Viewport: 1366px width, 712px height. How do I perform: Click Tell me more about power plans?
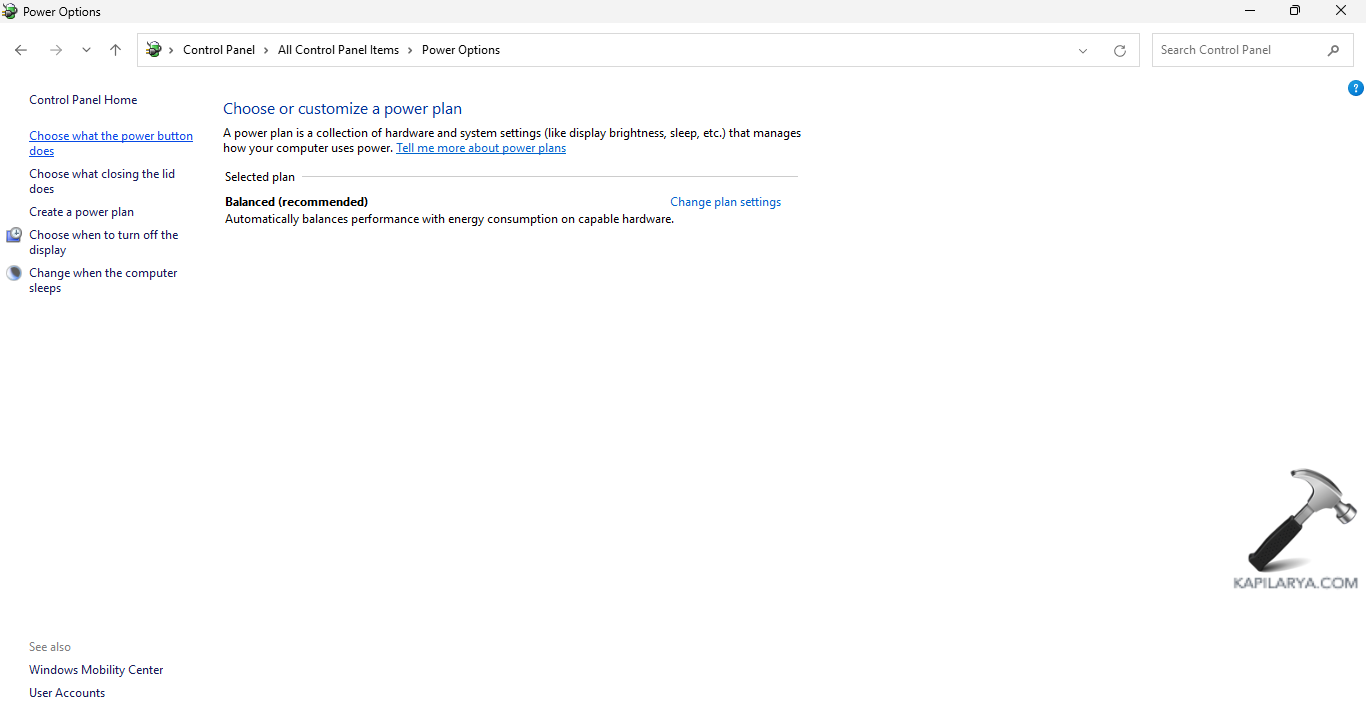[x=481, y=148]
